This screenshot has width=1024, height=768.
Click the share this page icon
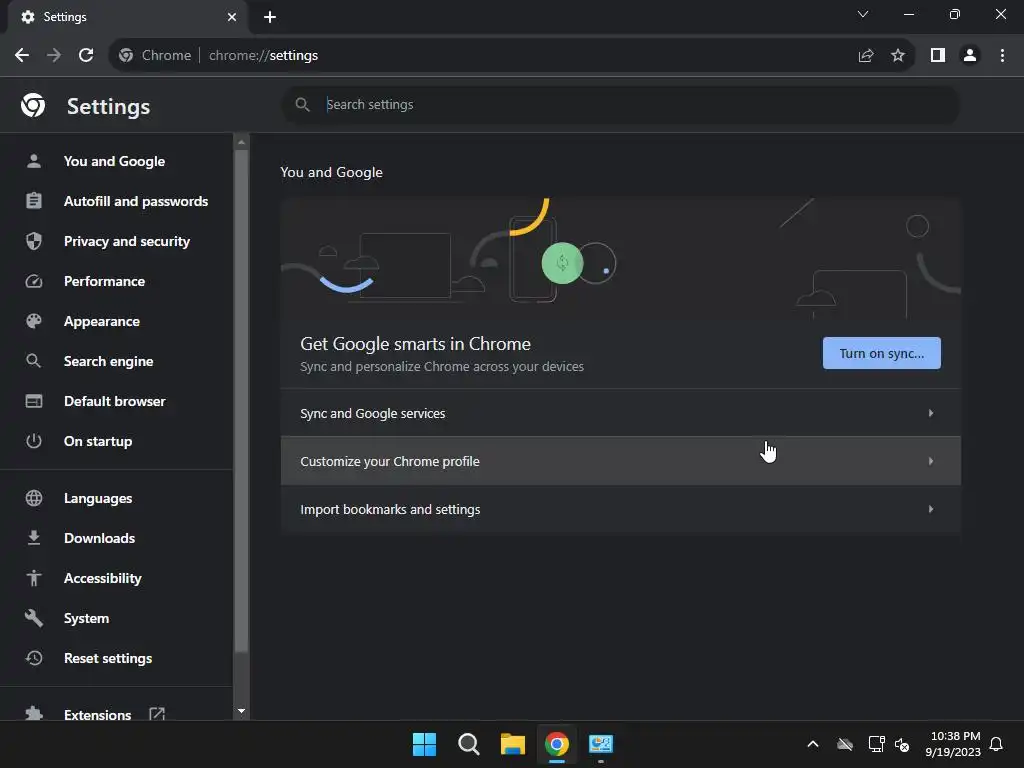[x=866, y=56]
